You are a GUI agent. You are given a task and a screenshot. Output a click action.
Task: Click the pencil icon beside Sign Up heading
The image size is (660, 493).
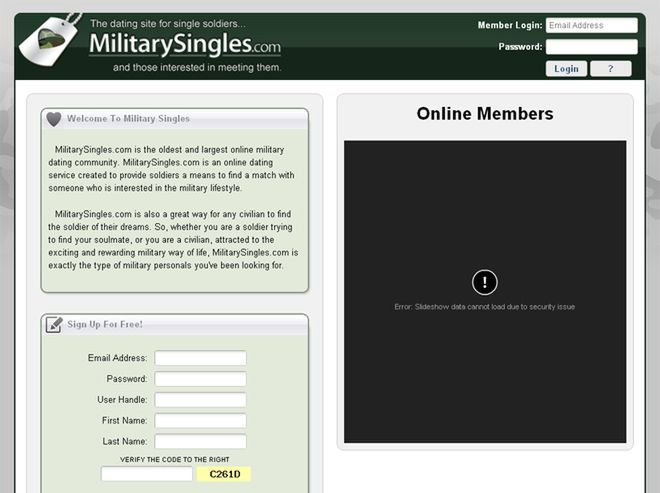(54, 325)
